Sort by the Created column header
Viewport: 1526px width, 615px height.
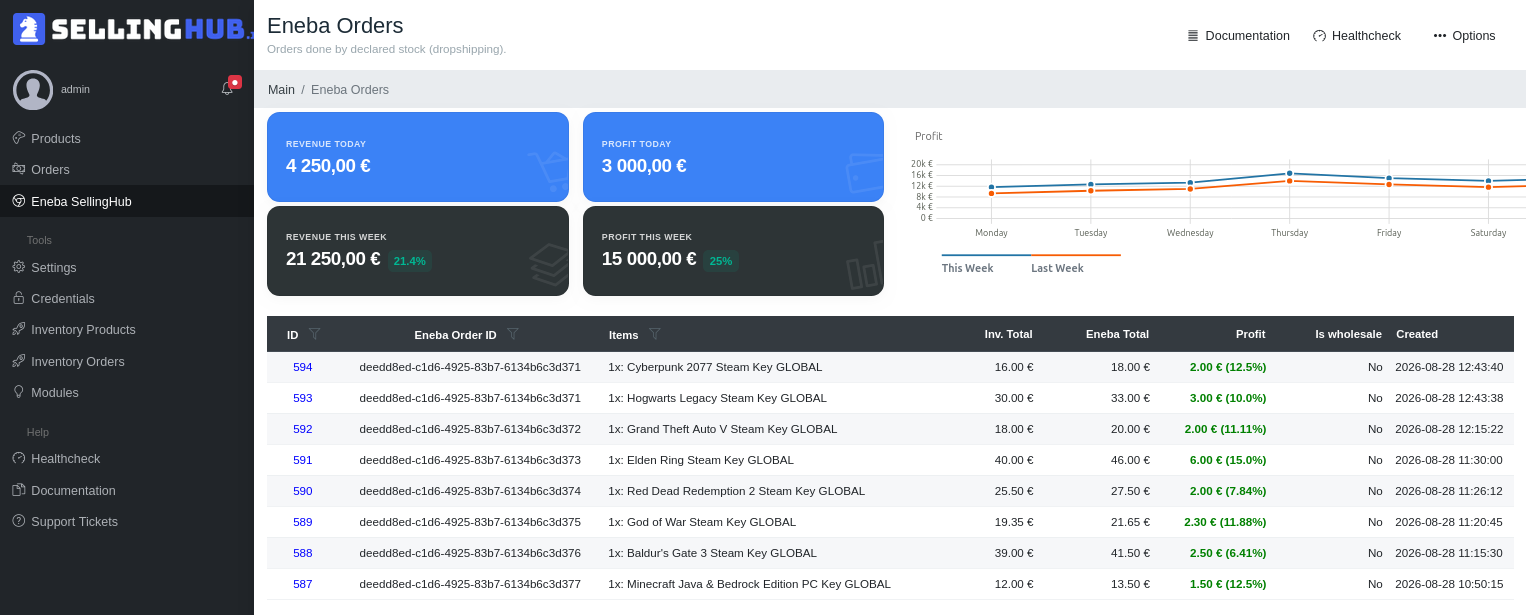(x=1417, y=334)
